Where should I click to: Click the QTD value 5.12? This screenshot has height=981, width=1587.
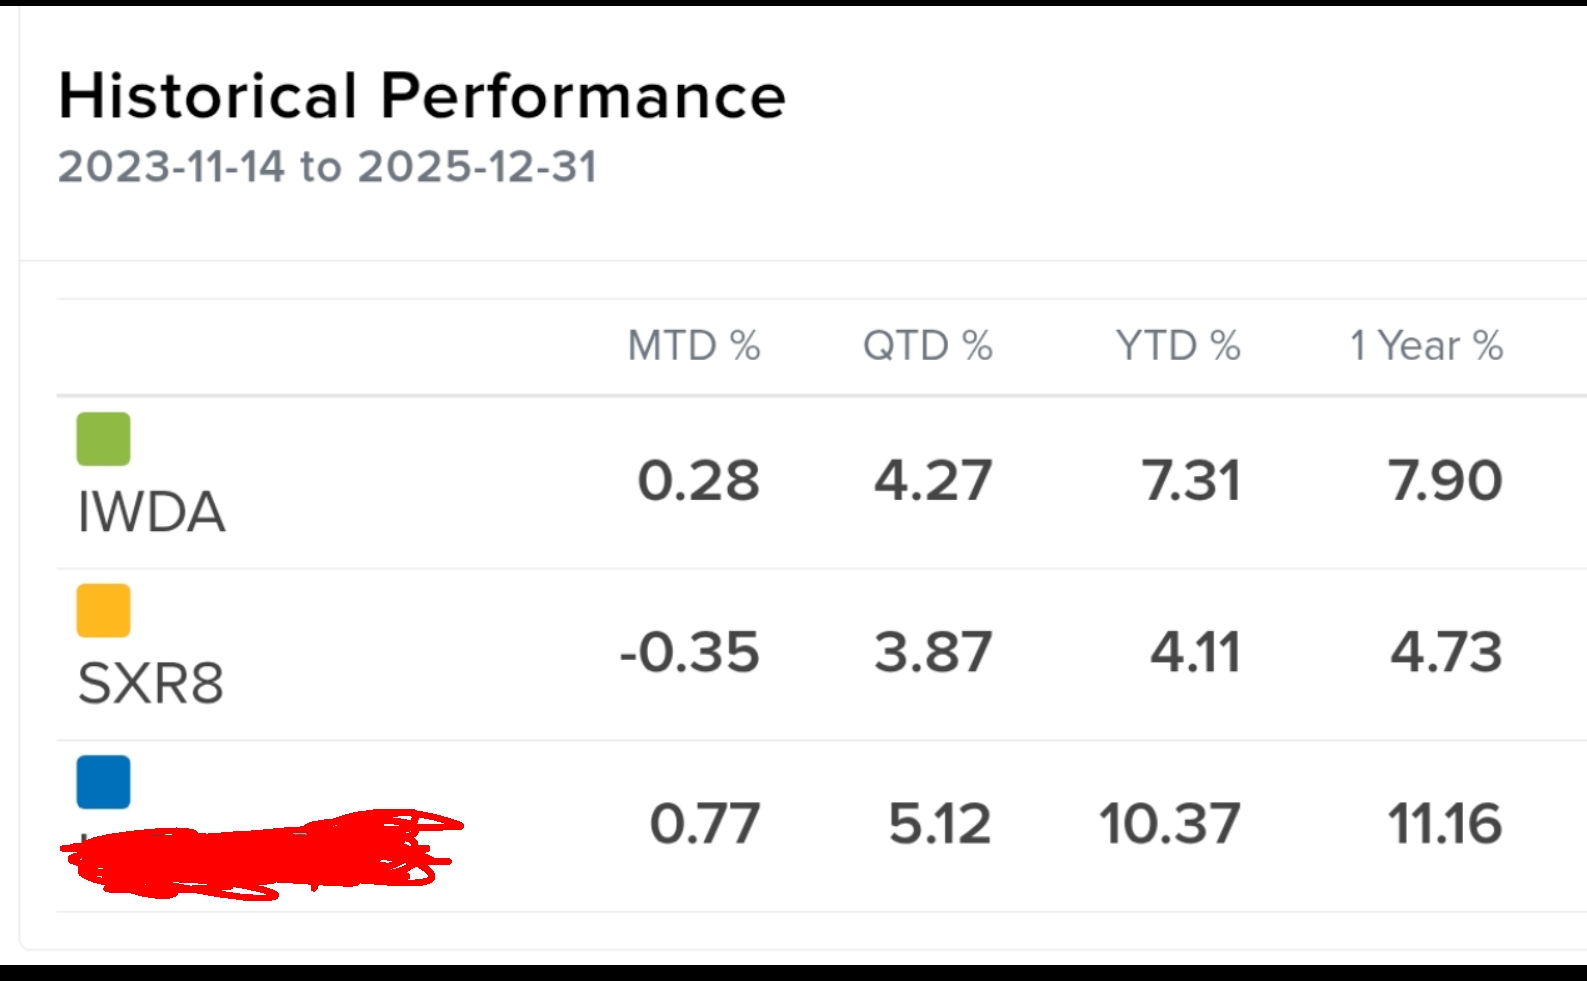pyautogui.click(x=939, y=824)
